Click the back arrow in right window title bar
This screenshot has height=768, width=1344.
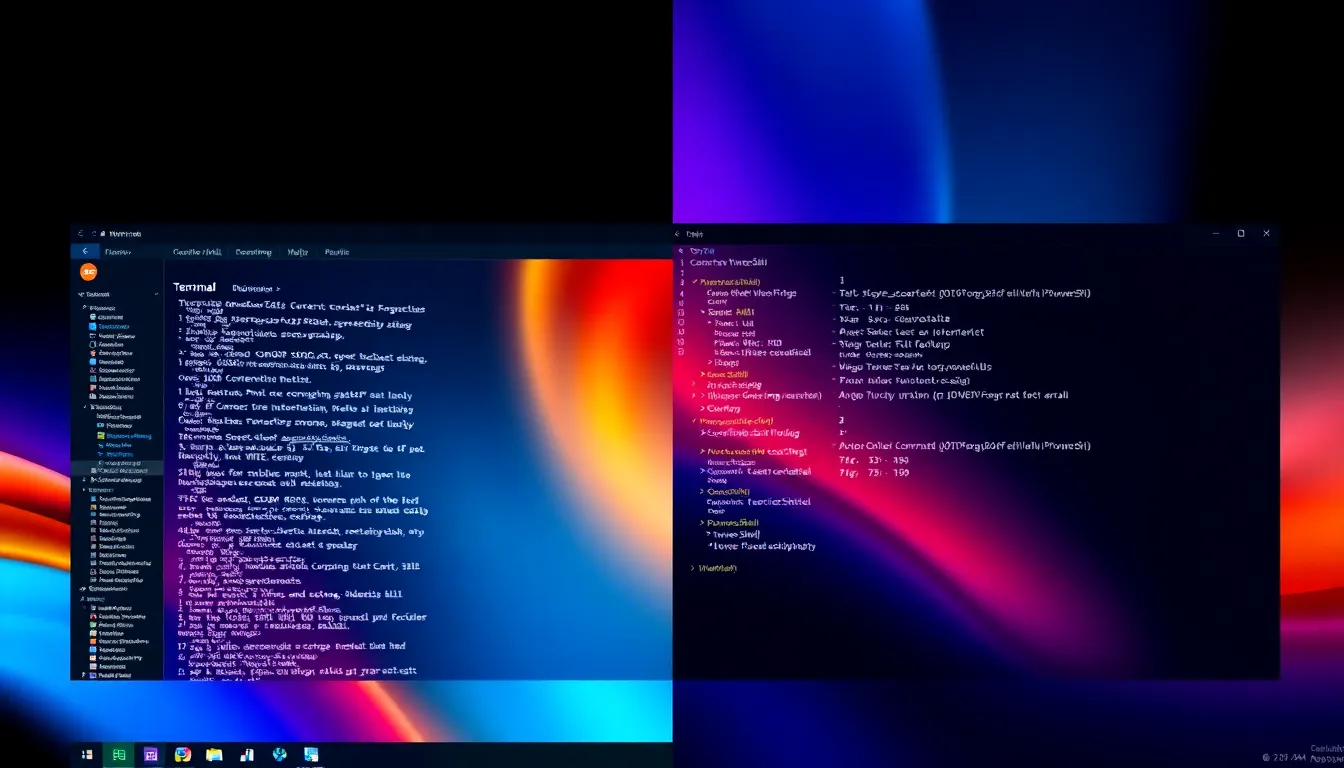click(679, 234)
